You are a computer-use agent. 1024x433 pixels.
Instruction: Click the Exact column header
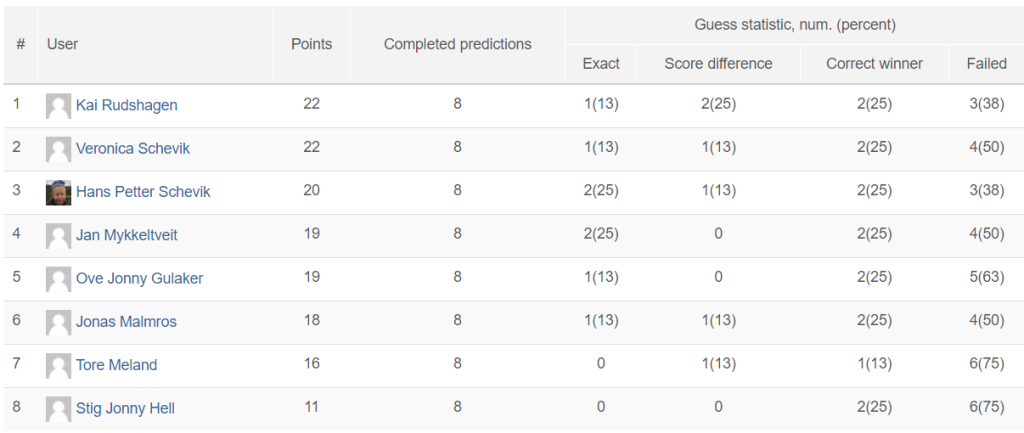pos(601,64)
